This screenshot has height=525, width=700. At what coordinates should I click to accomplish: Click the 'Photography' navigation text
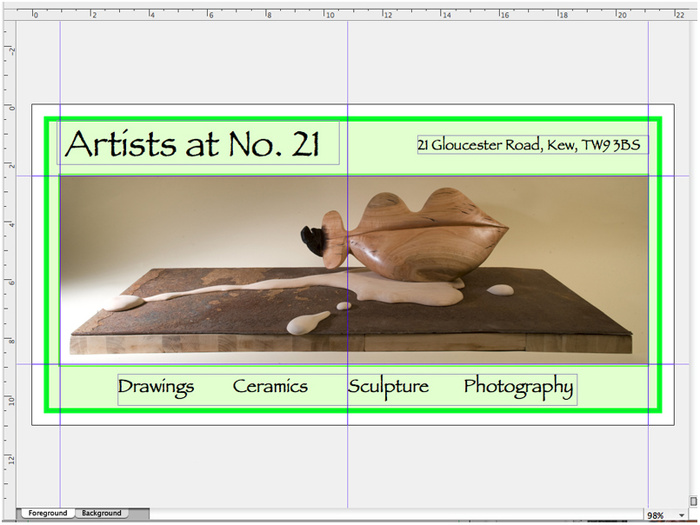[x=518, y=387]
